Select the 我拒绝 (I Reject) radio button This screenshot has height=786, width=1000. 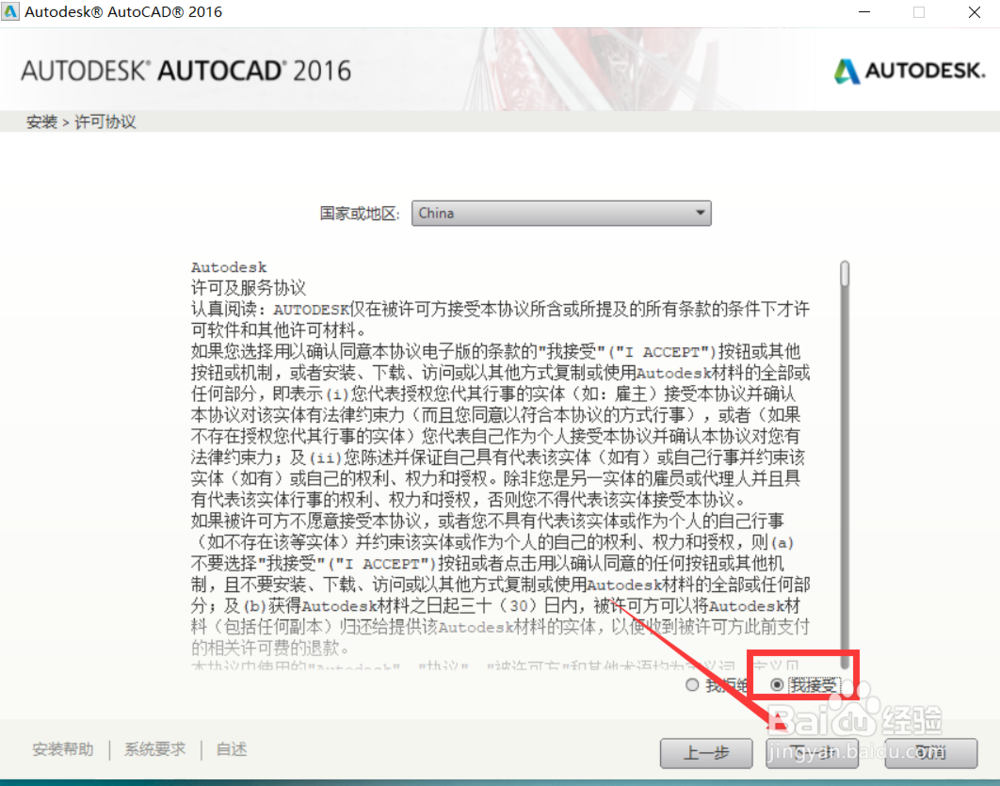(x=692, y=685)
